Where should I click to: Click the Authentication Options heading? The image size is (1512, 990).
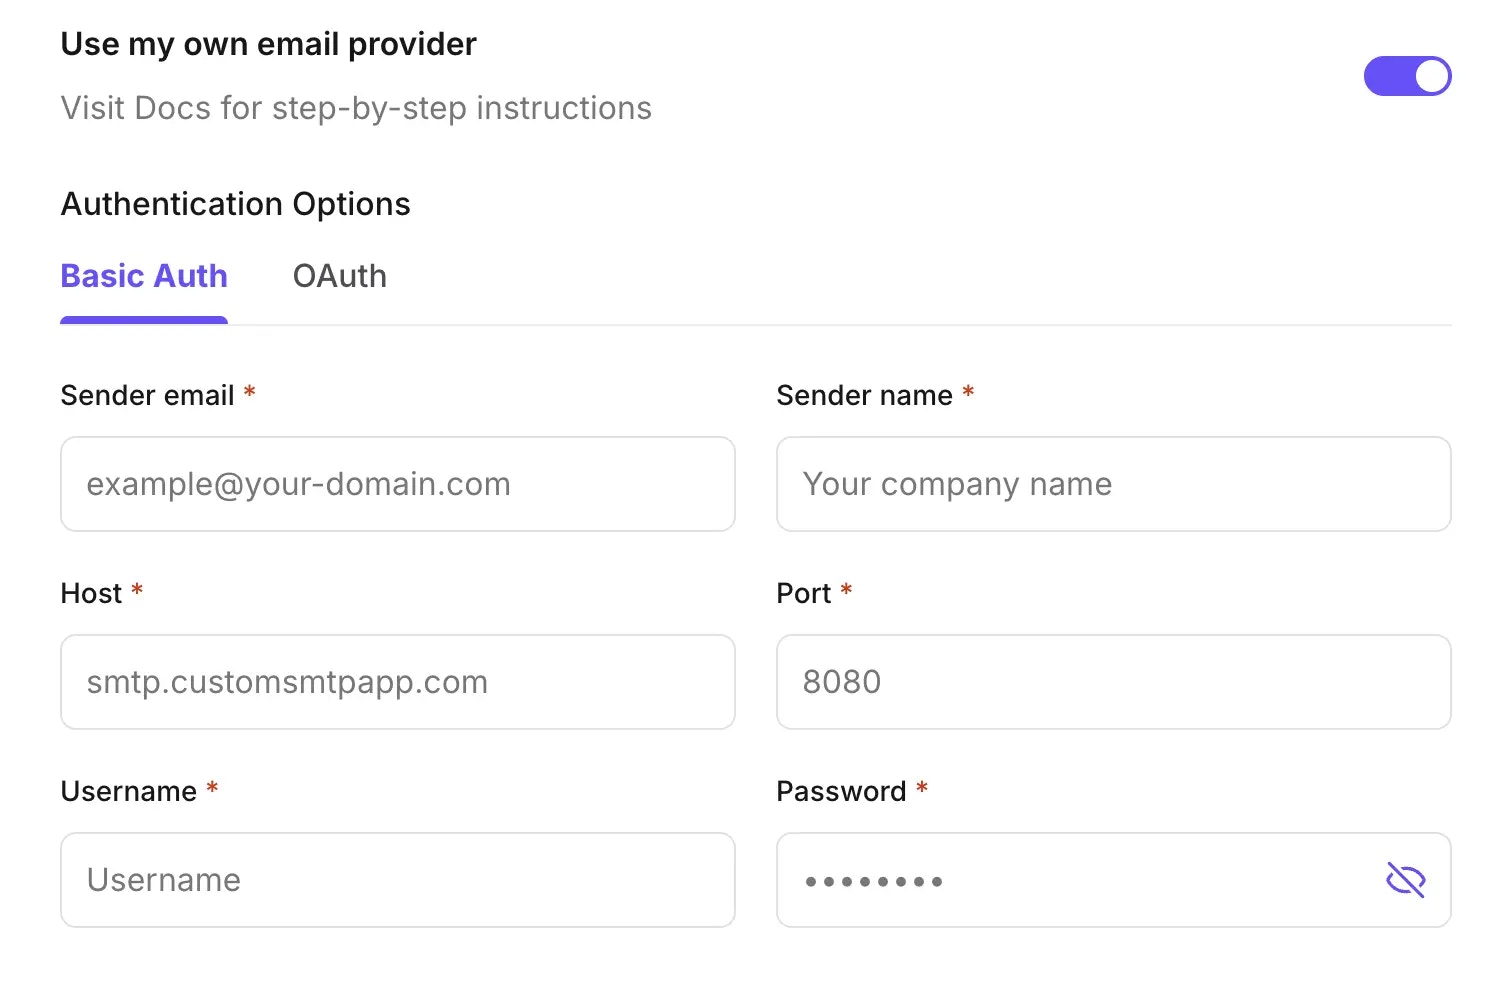(235, 204)
